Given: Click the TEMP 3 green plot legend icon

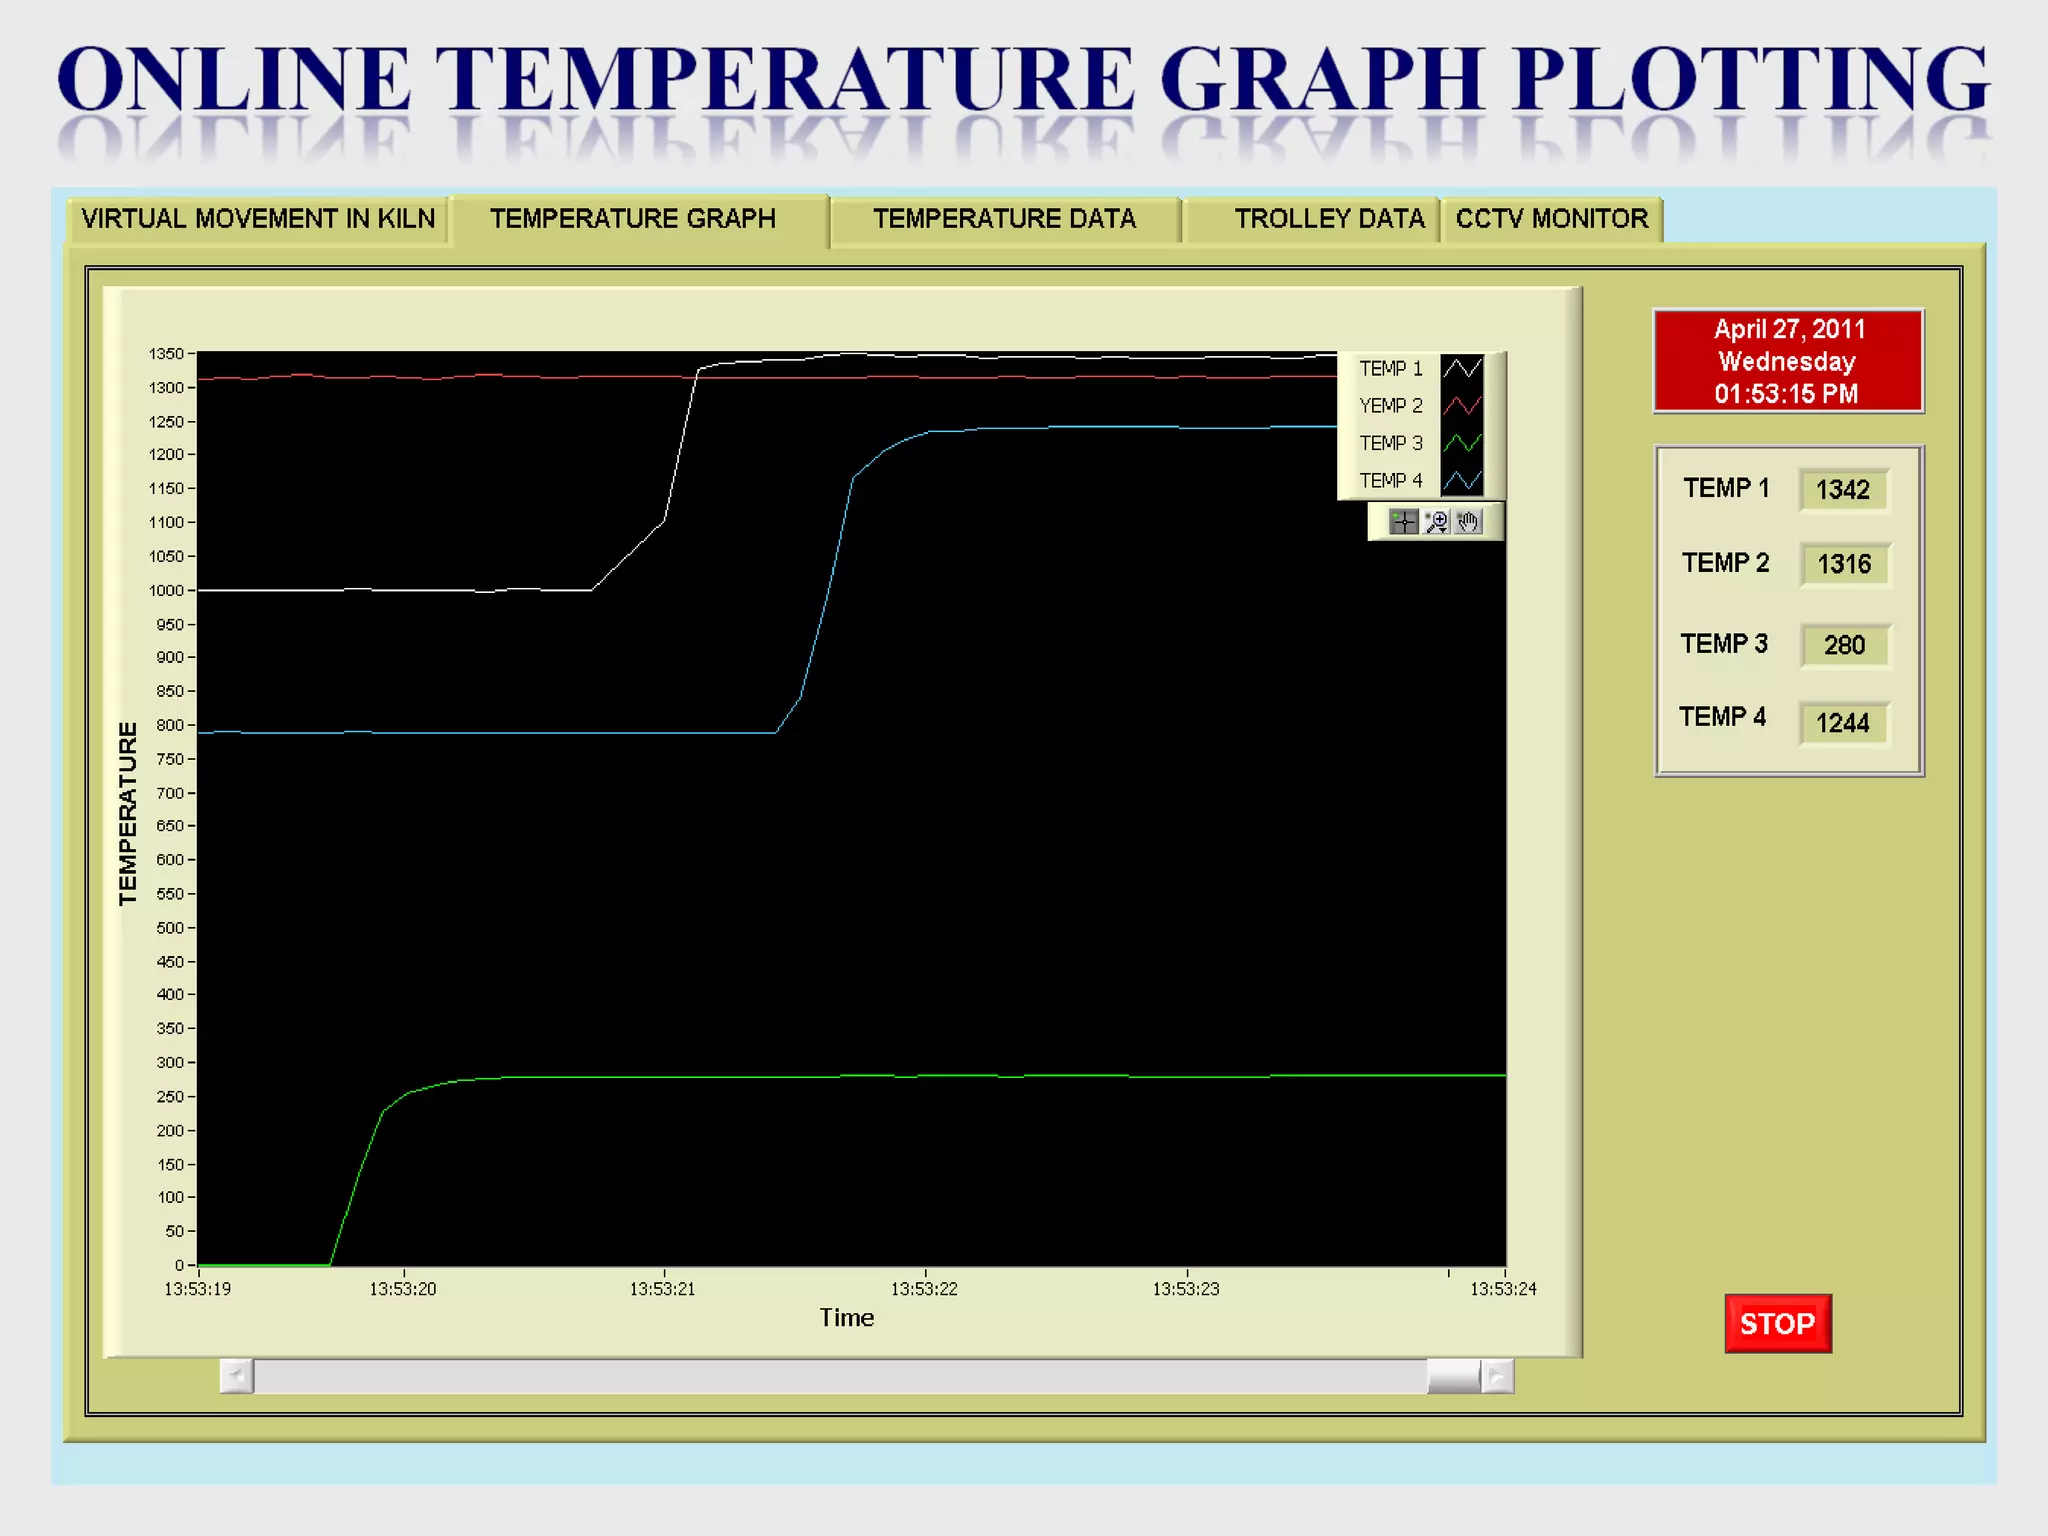Looking at the screenshot, I should (x=1461, y=442).
